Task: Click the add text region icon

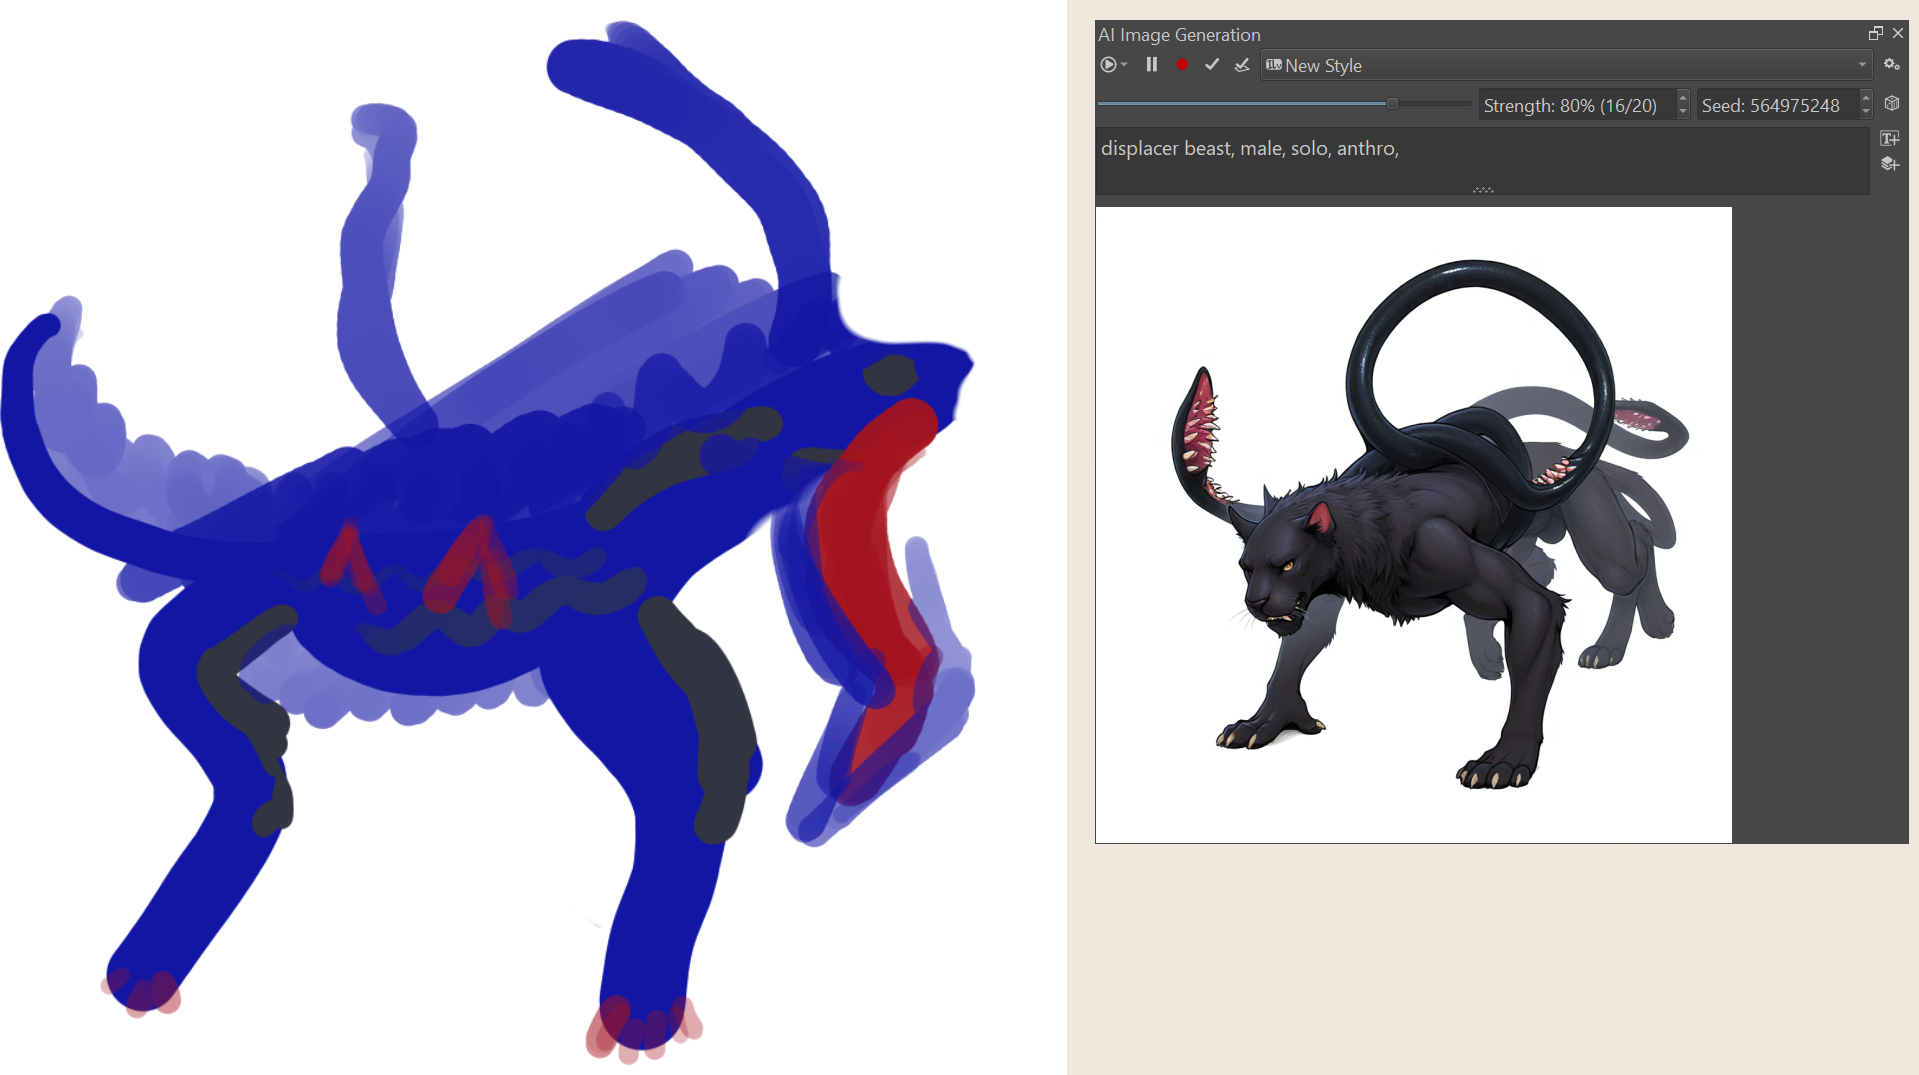Action: pyautogui.click(x=1890, y=139)
